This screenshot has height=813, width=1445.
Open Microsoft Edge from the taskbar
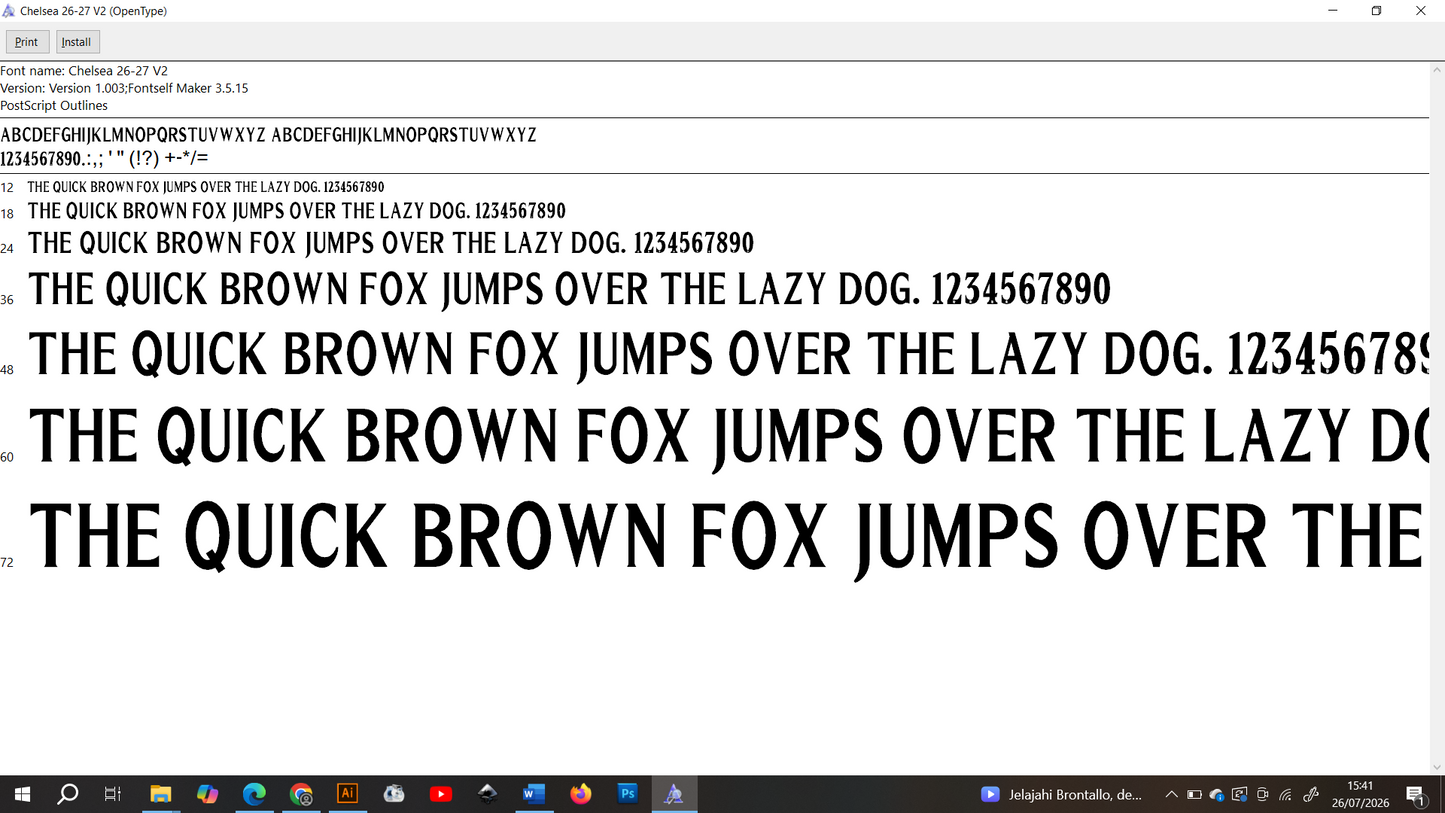click(254, 794)
